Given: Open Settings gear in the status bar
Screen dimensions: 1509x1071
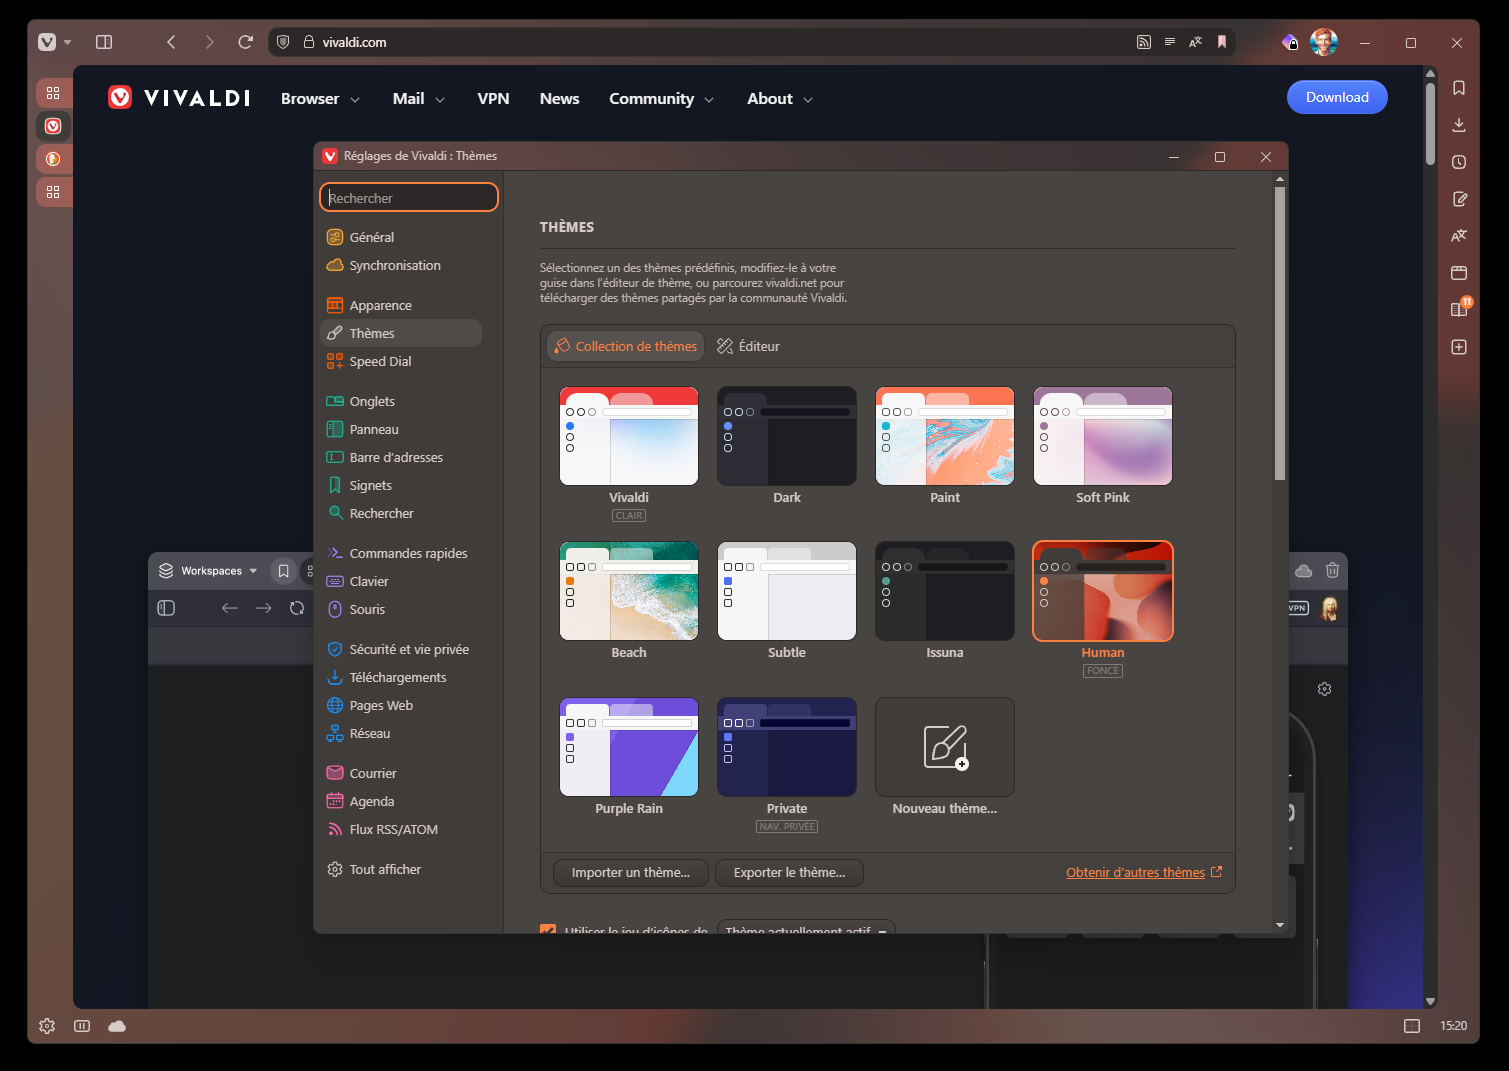Looking at the screenshot, I should point(47,1026).
